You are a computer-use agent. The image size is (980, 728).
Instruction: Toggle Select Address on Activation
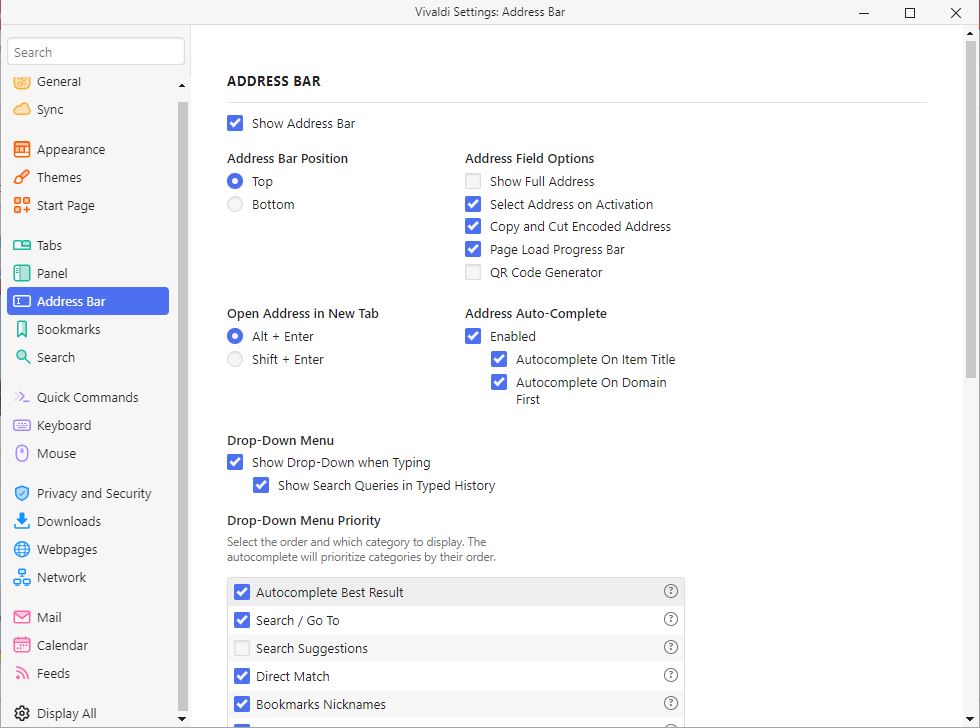point(473,204)
